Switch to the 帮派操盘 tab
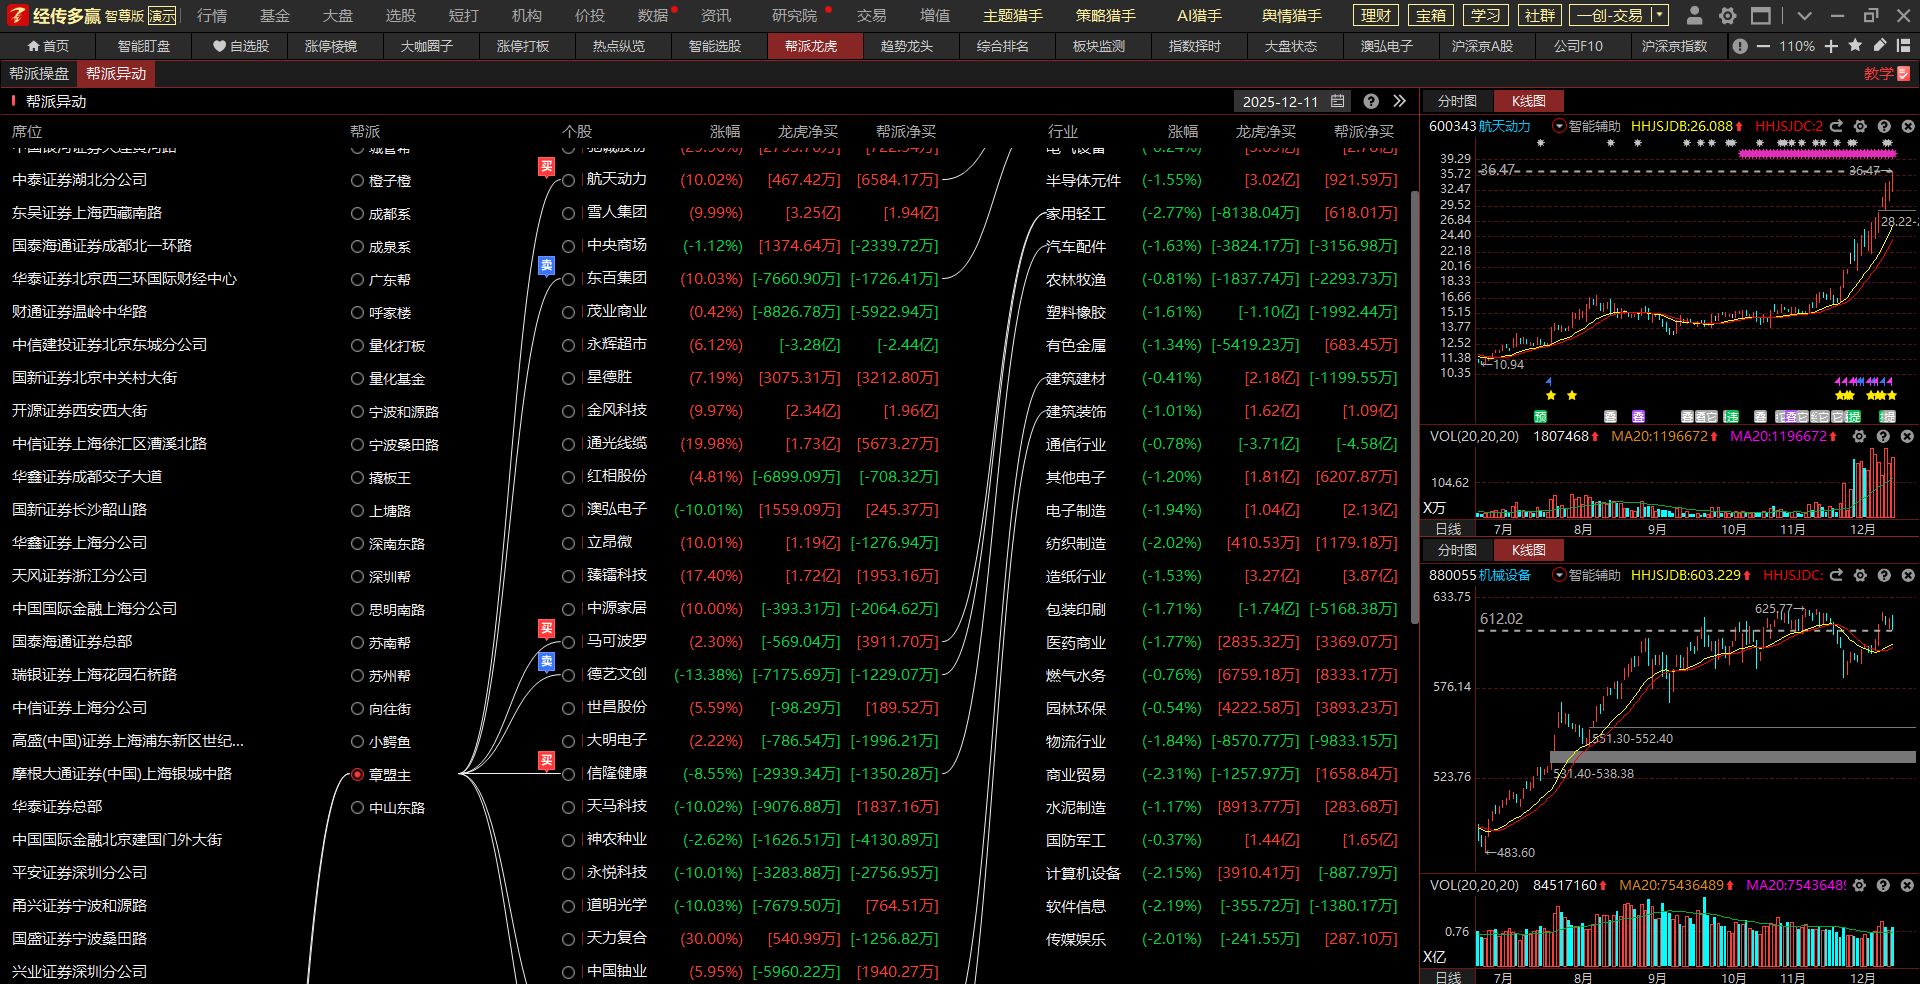1920x984 pixels. 40,74
